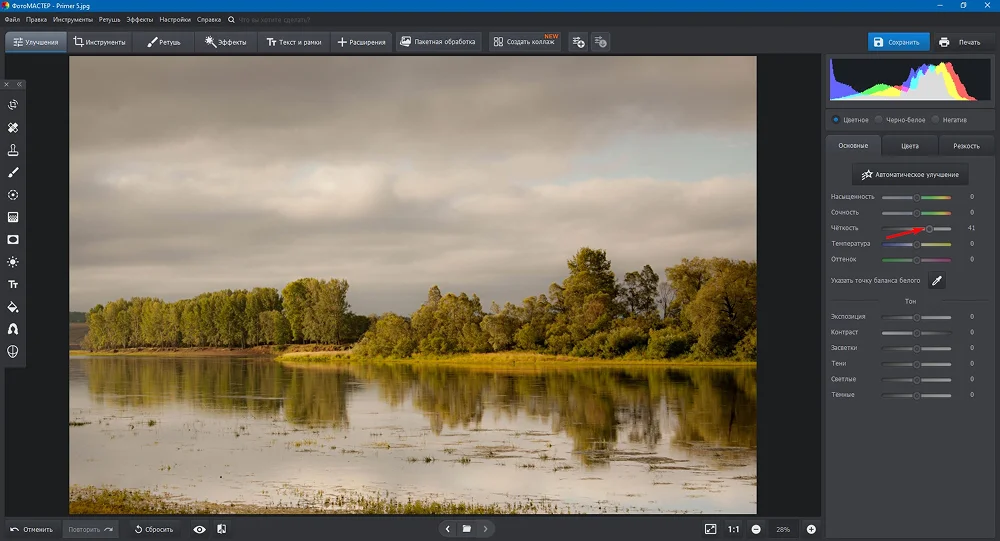Click the 28% zoom value field

click(783, 530)
